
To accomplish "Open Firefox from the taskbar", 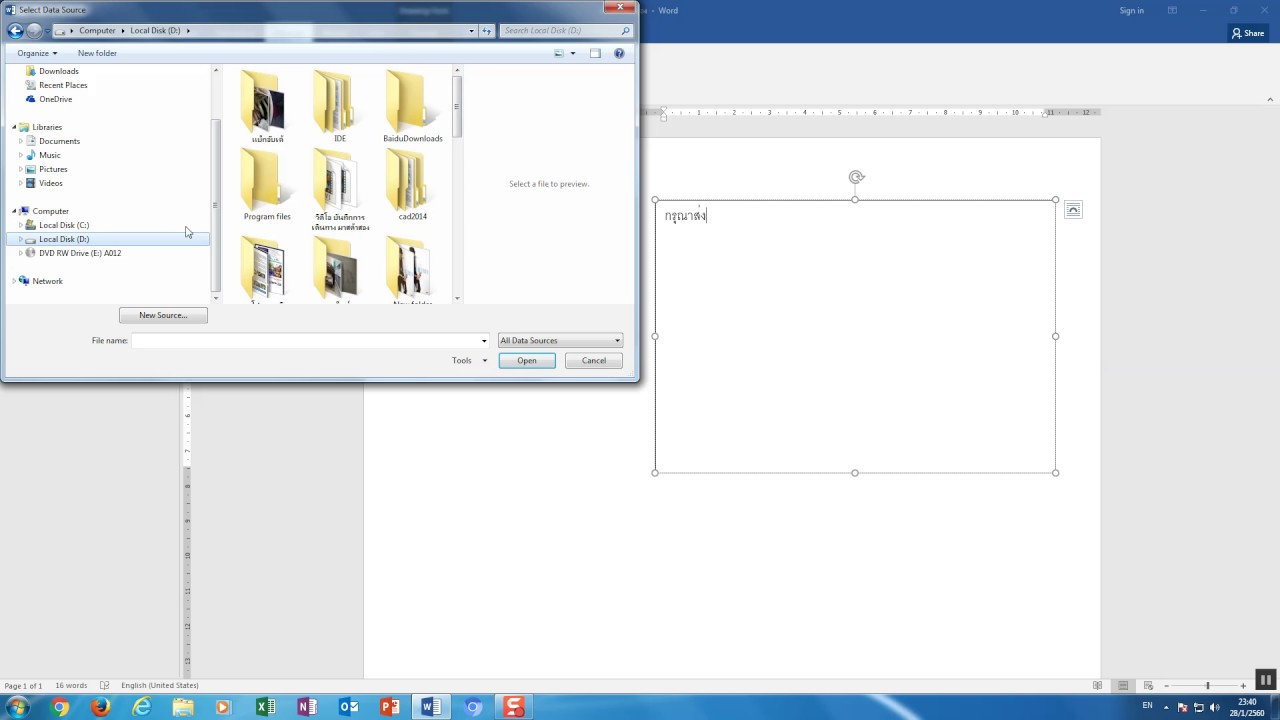I will [x=100, y=707].
